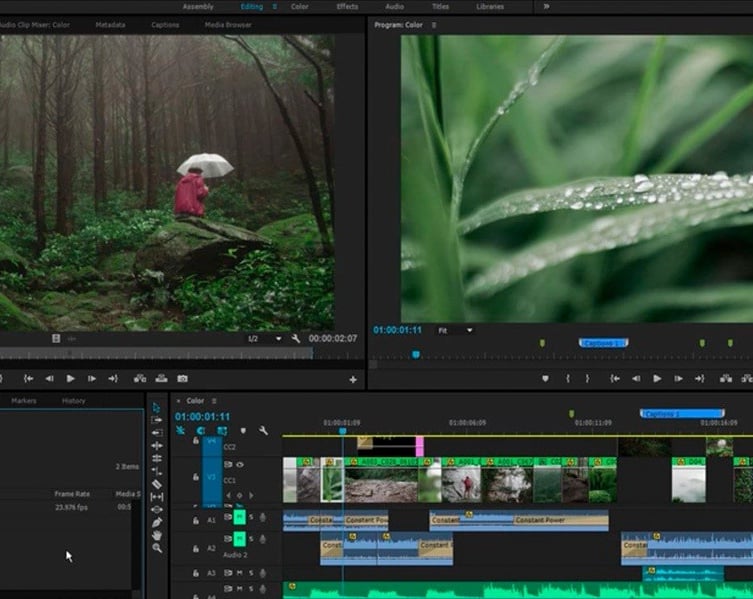The height and width of the screenshot is (599, 753).
Task: Open Color sequence panel menu
Action: pos(214,401)
